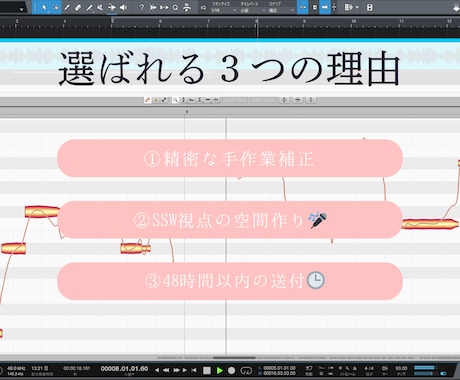Toggle the blue Autoscroll arrow button
Viewport: 460px width, 380px height.
[x=325, y=7]
